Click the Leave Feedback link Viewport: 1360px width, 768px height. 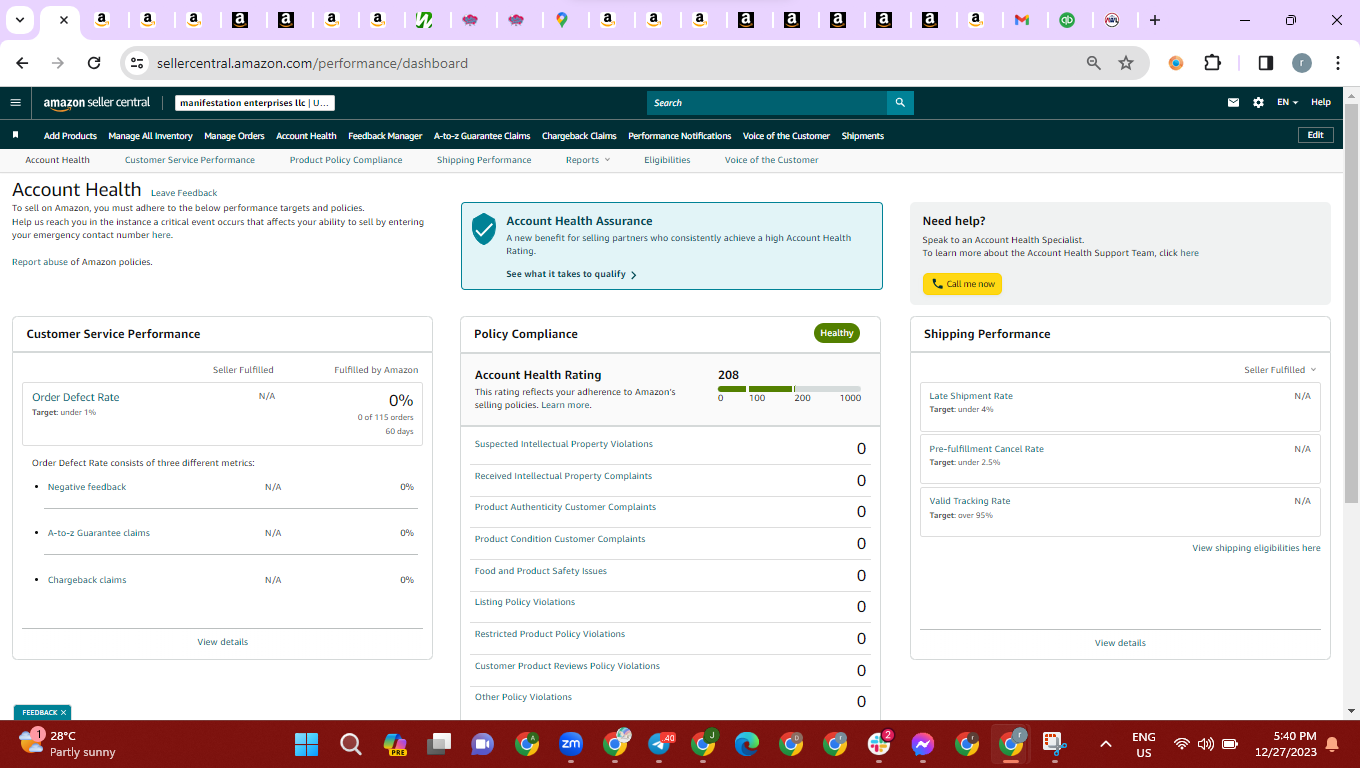pos(184,193)
